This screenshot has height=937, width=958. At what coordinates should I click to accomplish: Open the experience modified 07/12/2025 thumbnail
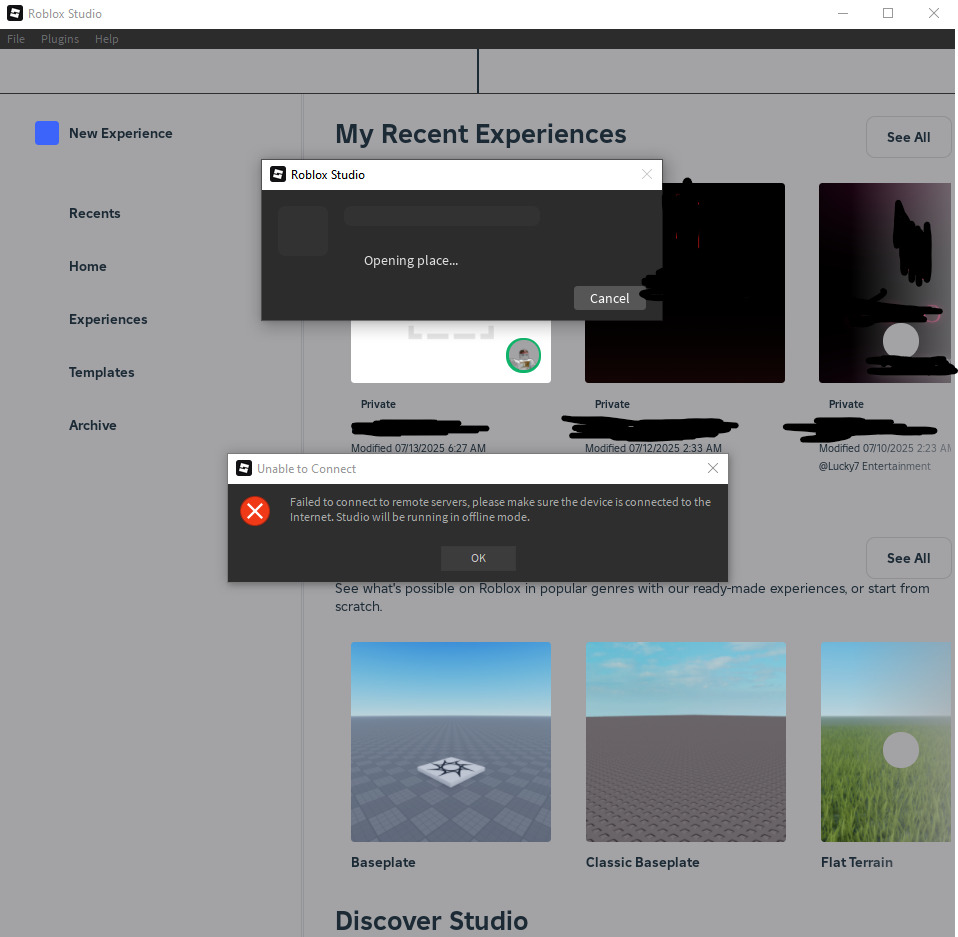click(685, 283)
